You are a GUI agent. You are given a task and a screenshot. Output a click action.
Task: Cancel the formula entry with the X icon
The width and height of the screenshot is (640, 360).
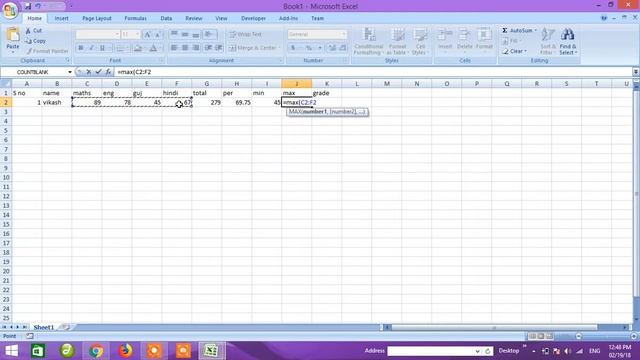(89, 72)
